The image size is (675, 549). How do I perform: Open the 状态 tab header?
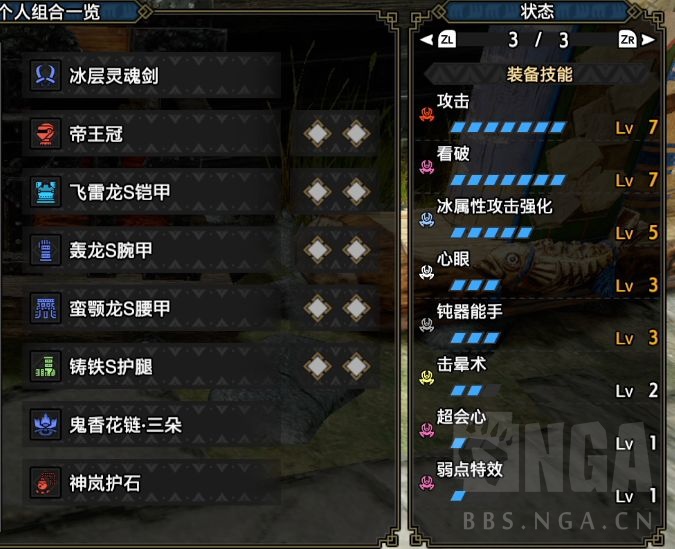[x=537, y=12]
